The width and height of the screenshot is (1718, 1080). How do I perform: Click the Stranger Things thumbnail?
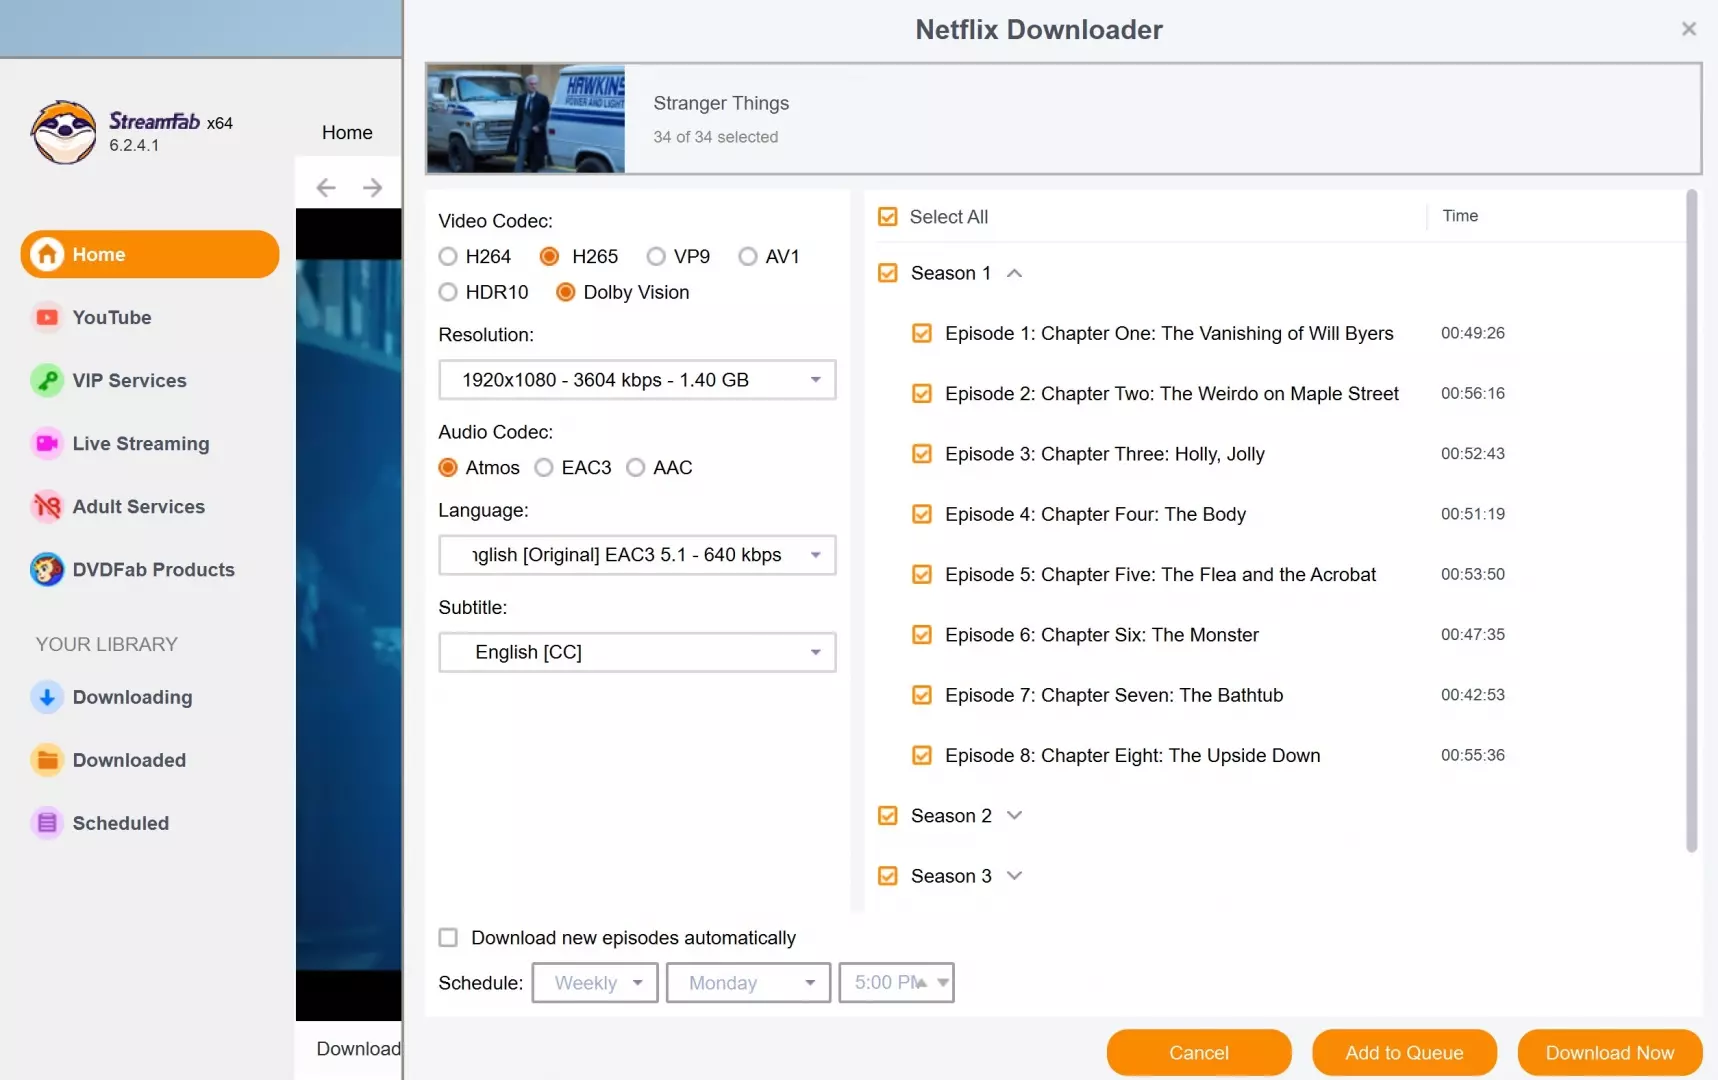(x=526, y=119)
